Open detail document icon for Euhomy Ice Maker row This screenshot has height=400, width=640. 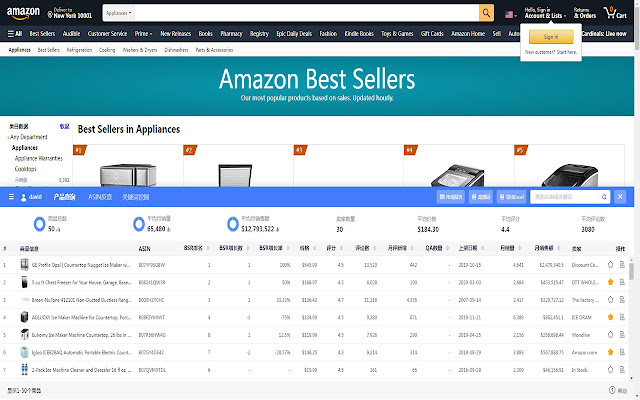(x=622, y=335)
